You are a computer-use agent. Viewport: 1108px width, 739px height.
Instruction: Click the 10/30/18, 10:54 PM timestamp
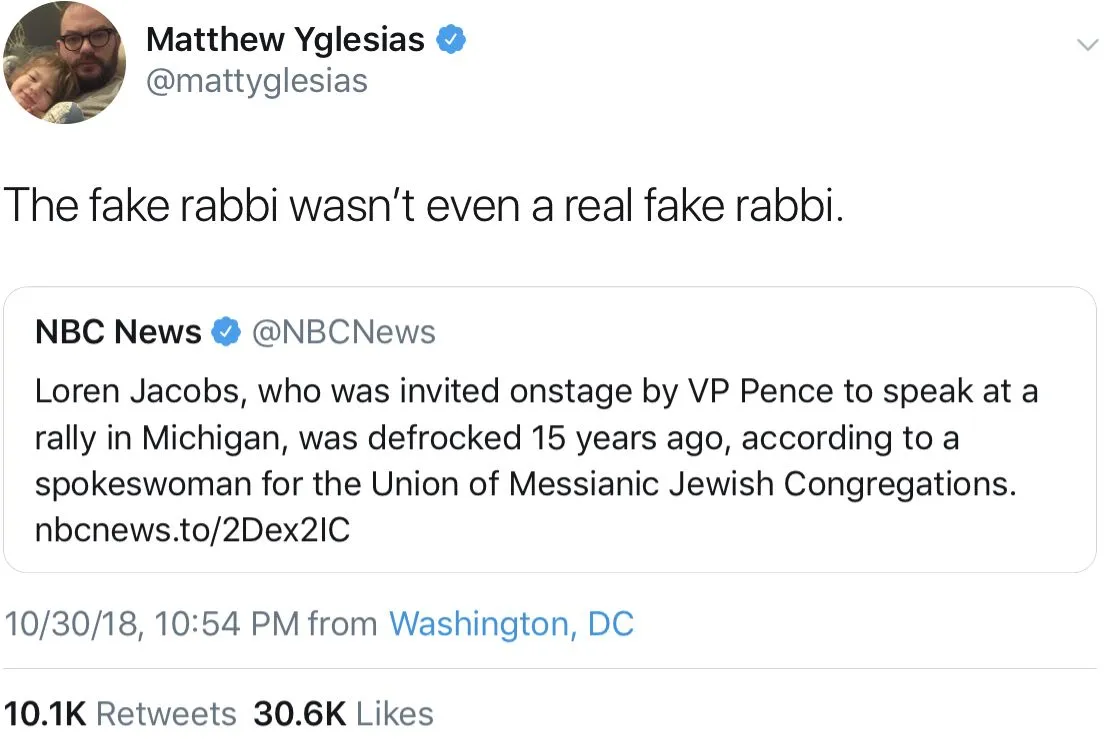coord(153,624)
